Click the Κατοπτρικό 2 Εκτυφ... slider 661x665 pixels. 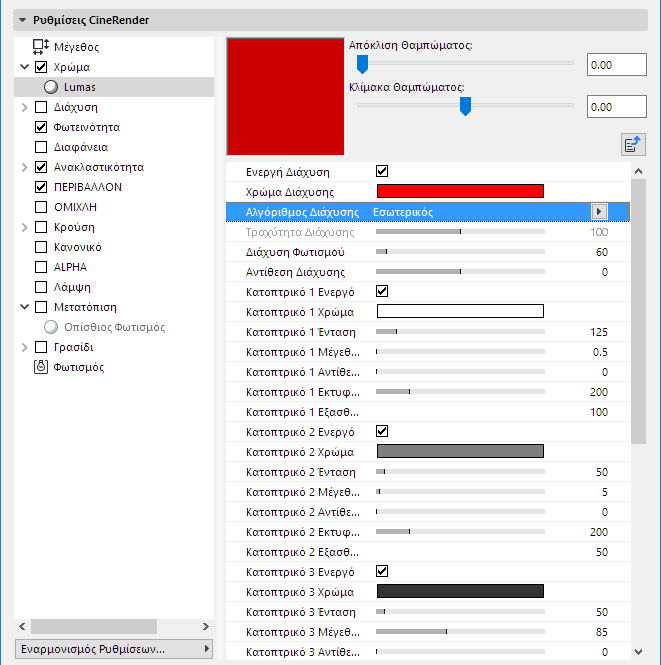click(x=460, y=531)
